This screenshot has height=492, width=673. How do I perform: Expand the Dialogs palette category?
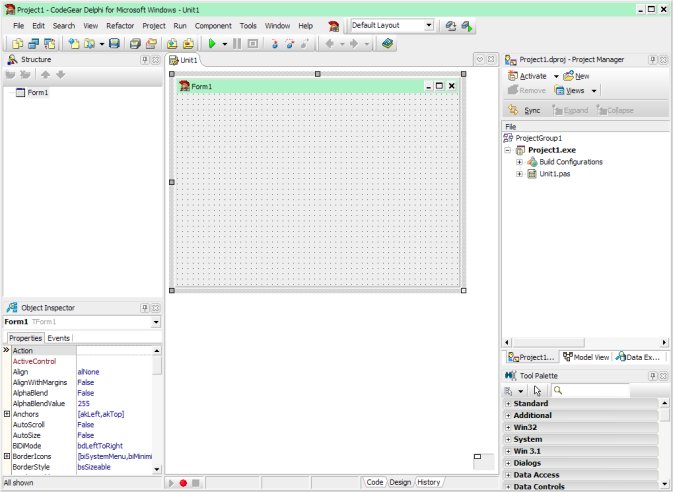[508, 463]
